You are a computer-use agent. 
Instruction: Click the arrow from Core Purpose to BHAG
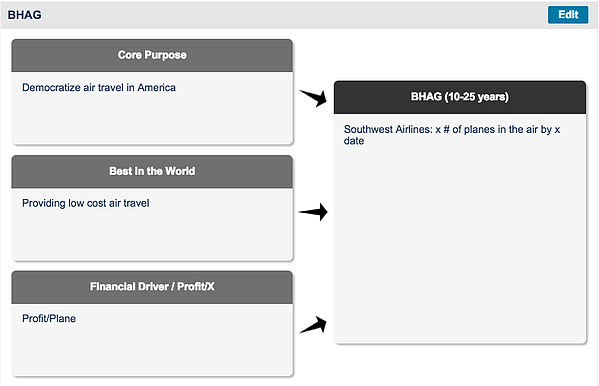(313, 98)
